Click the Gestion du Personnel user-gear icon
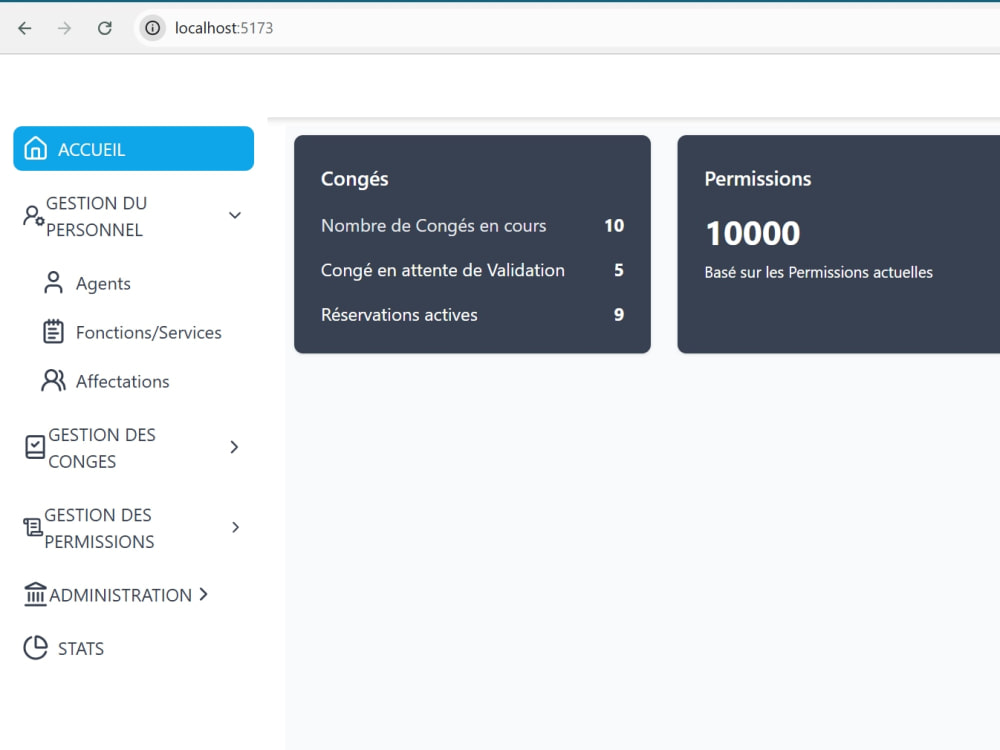 tap(33, 216)
